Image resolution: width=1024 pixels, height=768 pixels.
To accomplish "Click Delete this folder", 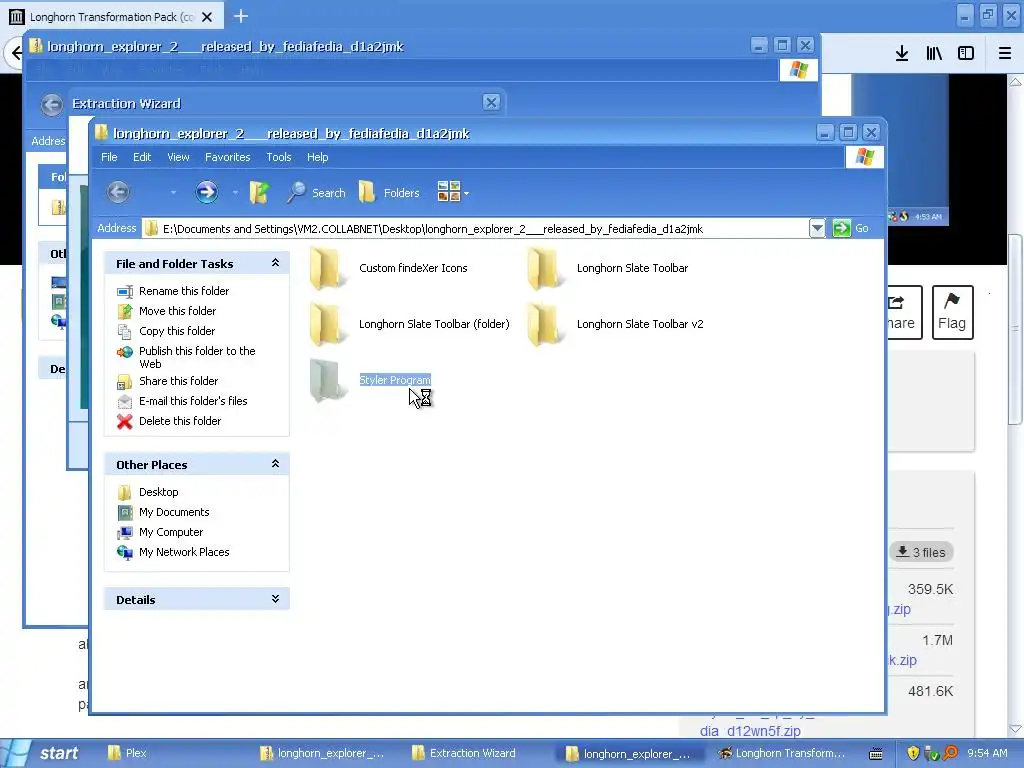I will tap(180, 421).
